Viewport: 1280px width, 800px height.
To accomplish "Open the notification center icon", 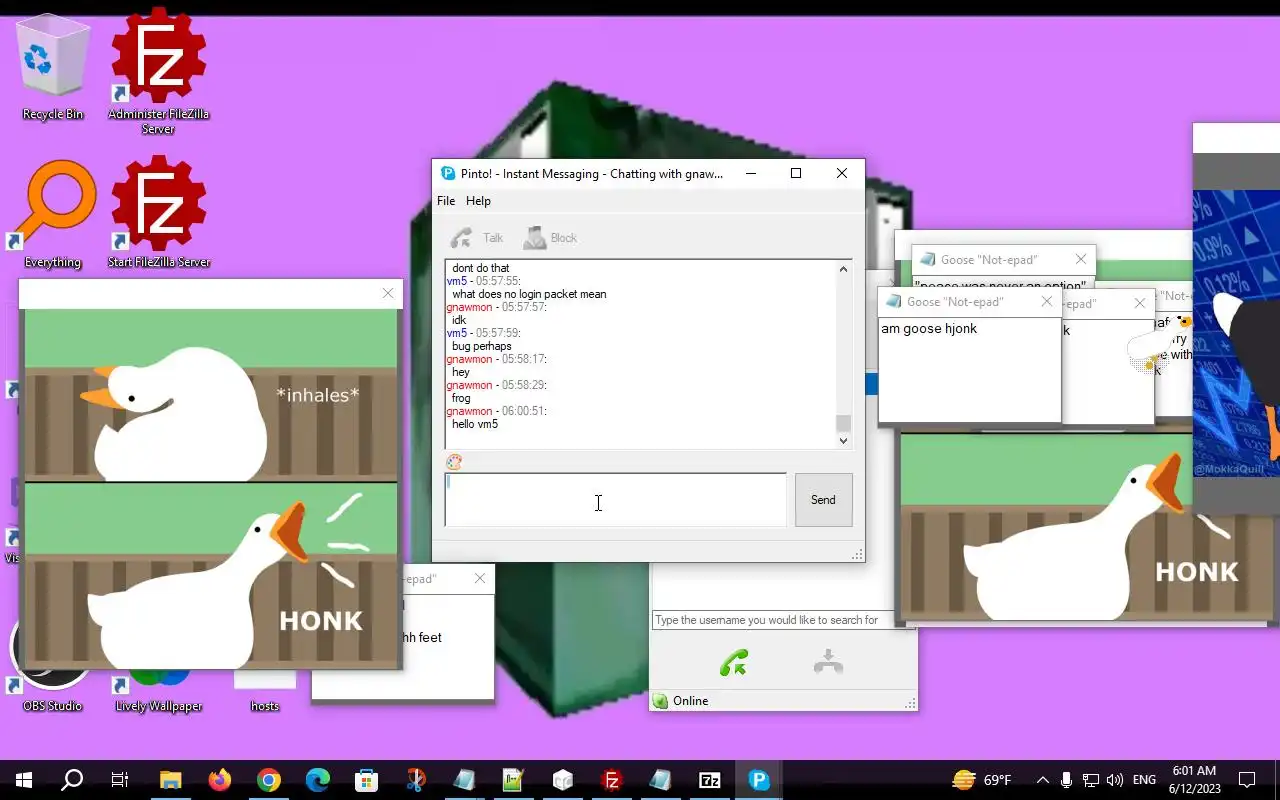I will [x=1247, y=780].
